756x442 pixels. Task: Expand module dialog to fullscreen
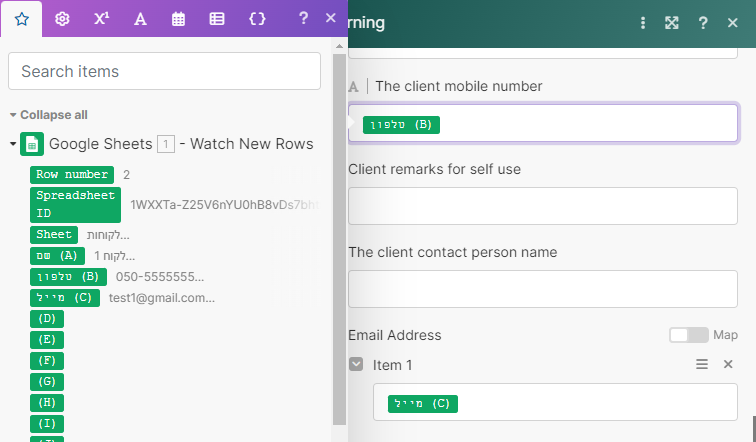[x=672, y=23]
